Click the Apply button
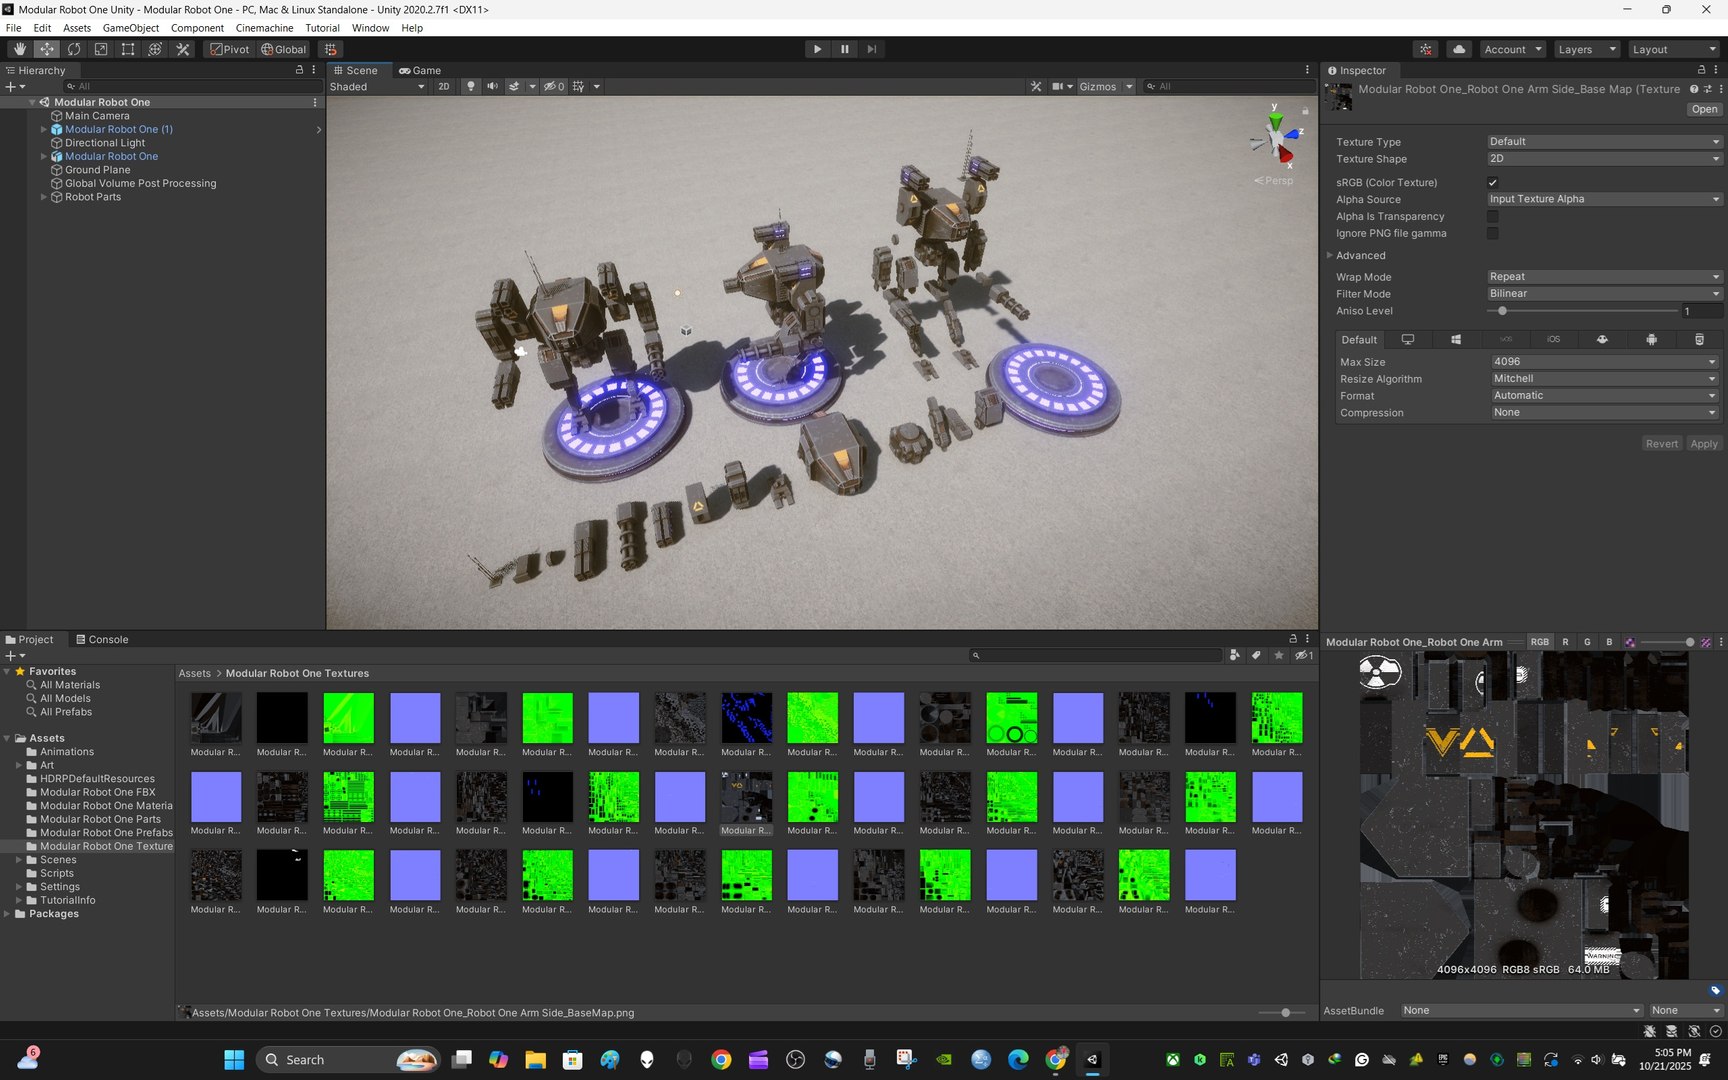 [1704, 444]
